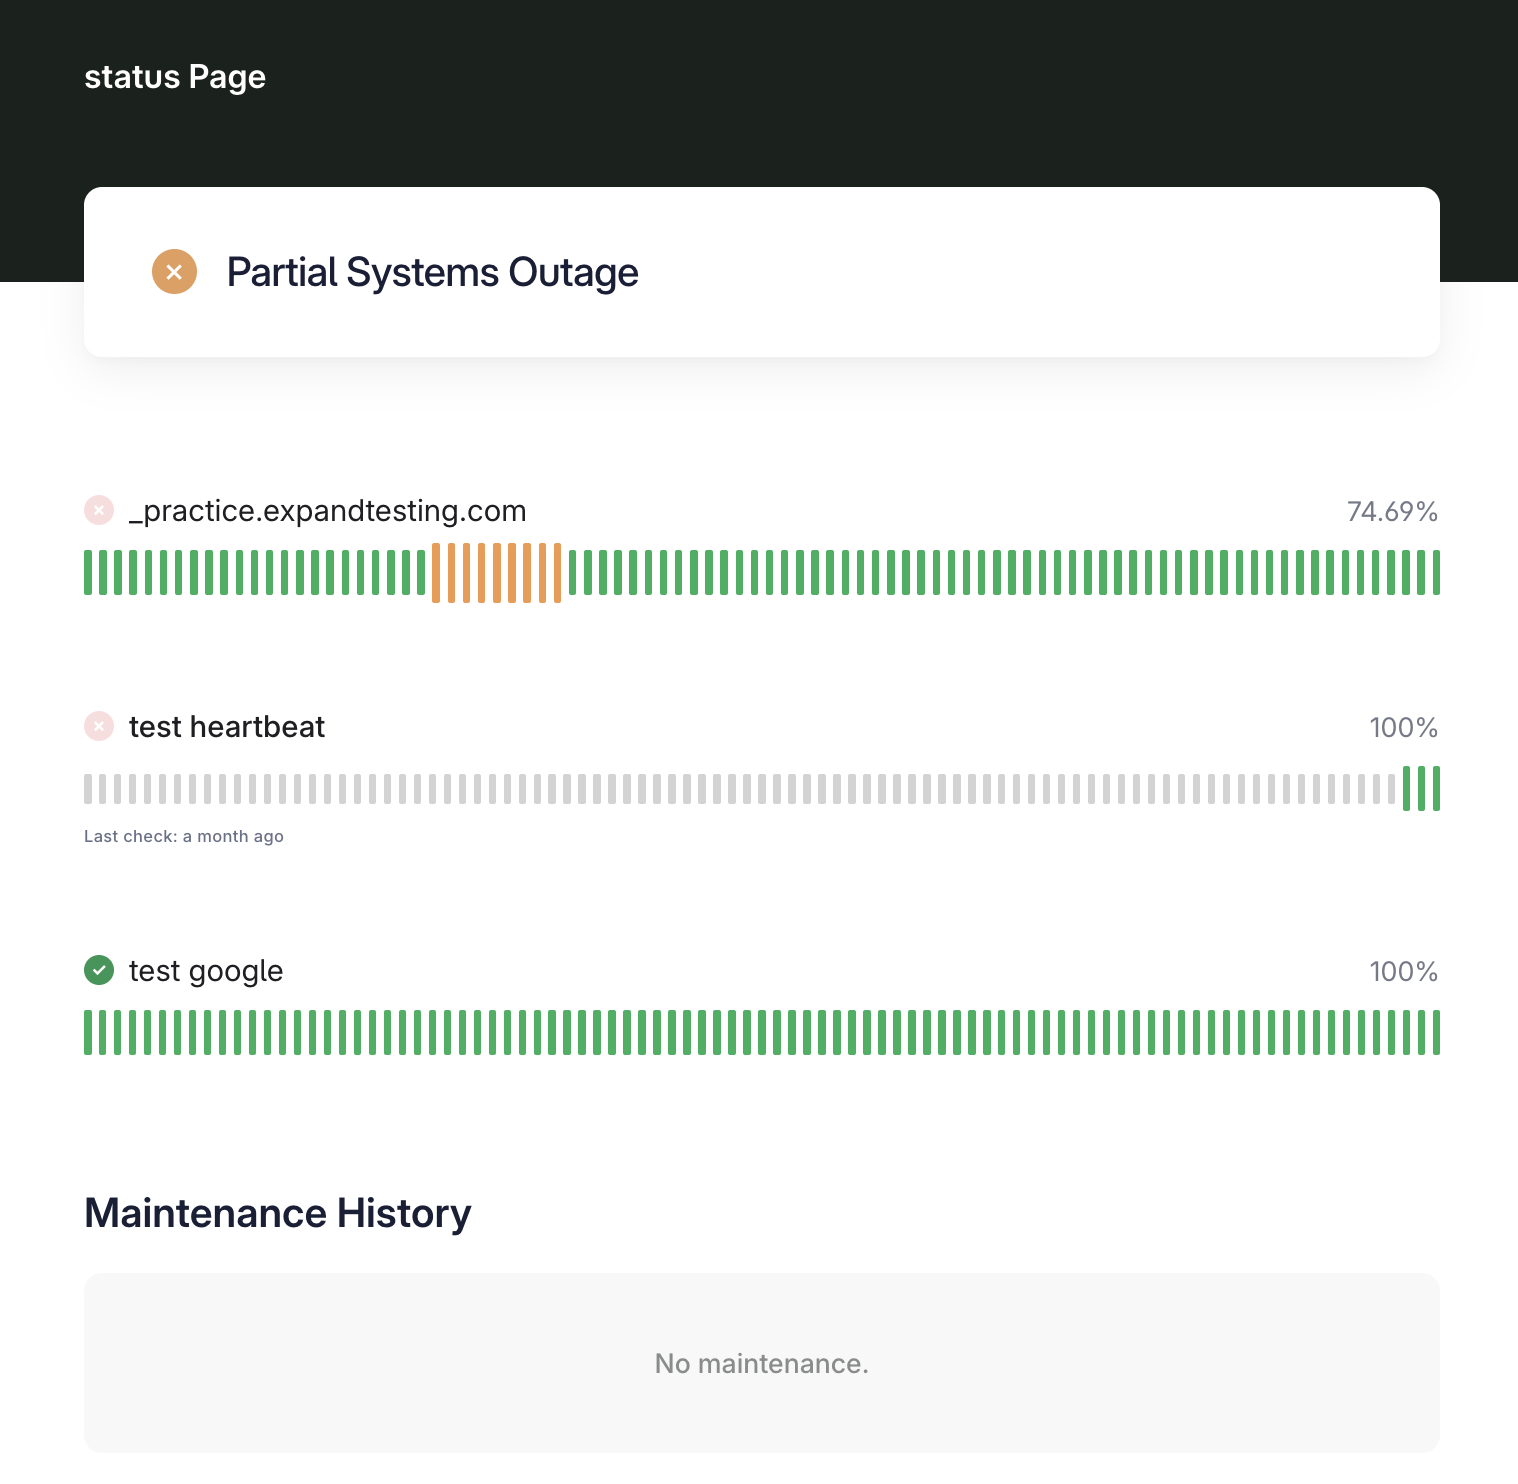Click the first gray bar of test heartbeat
1518x1484 pixels.
tap(88, 789)
